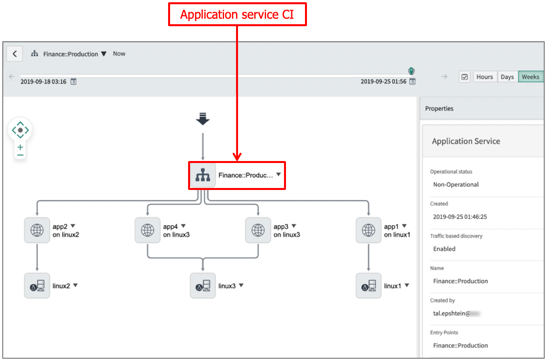Select the linux1 server icon
The image size is (546, 360).
pos(368,286)
